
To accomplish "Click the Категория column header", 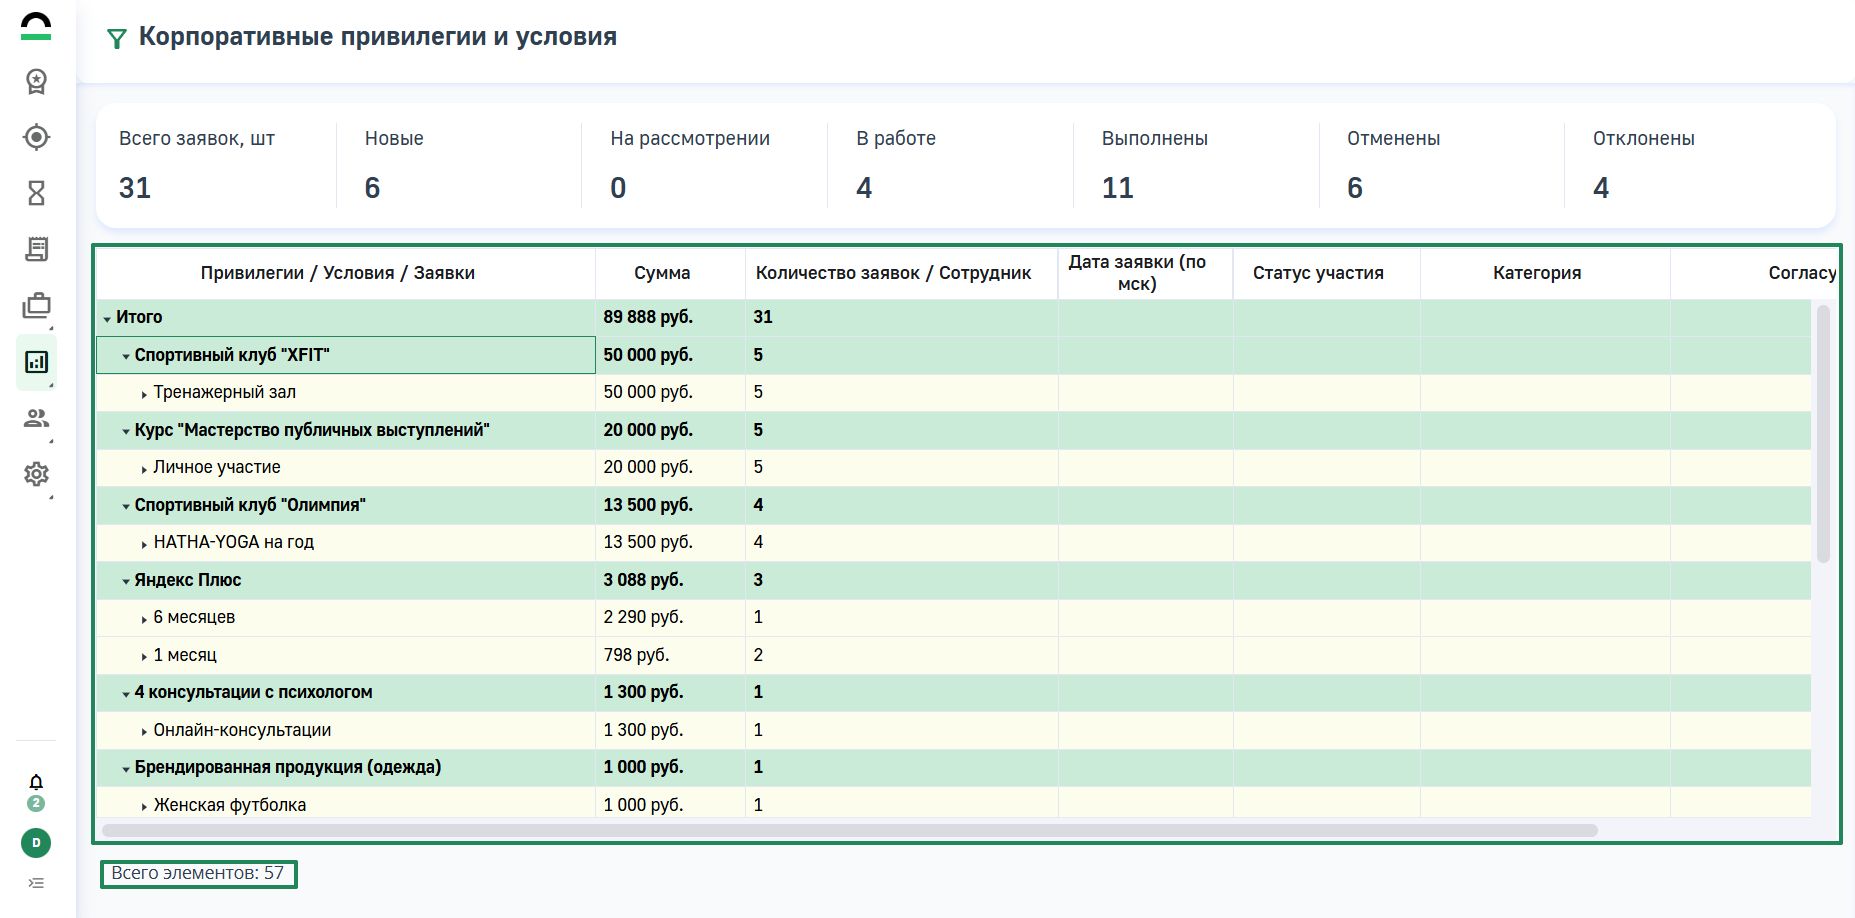I will [x=1536, y=273].
